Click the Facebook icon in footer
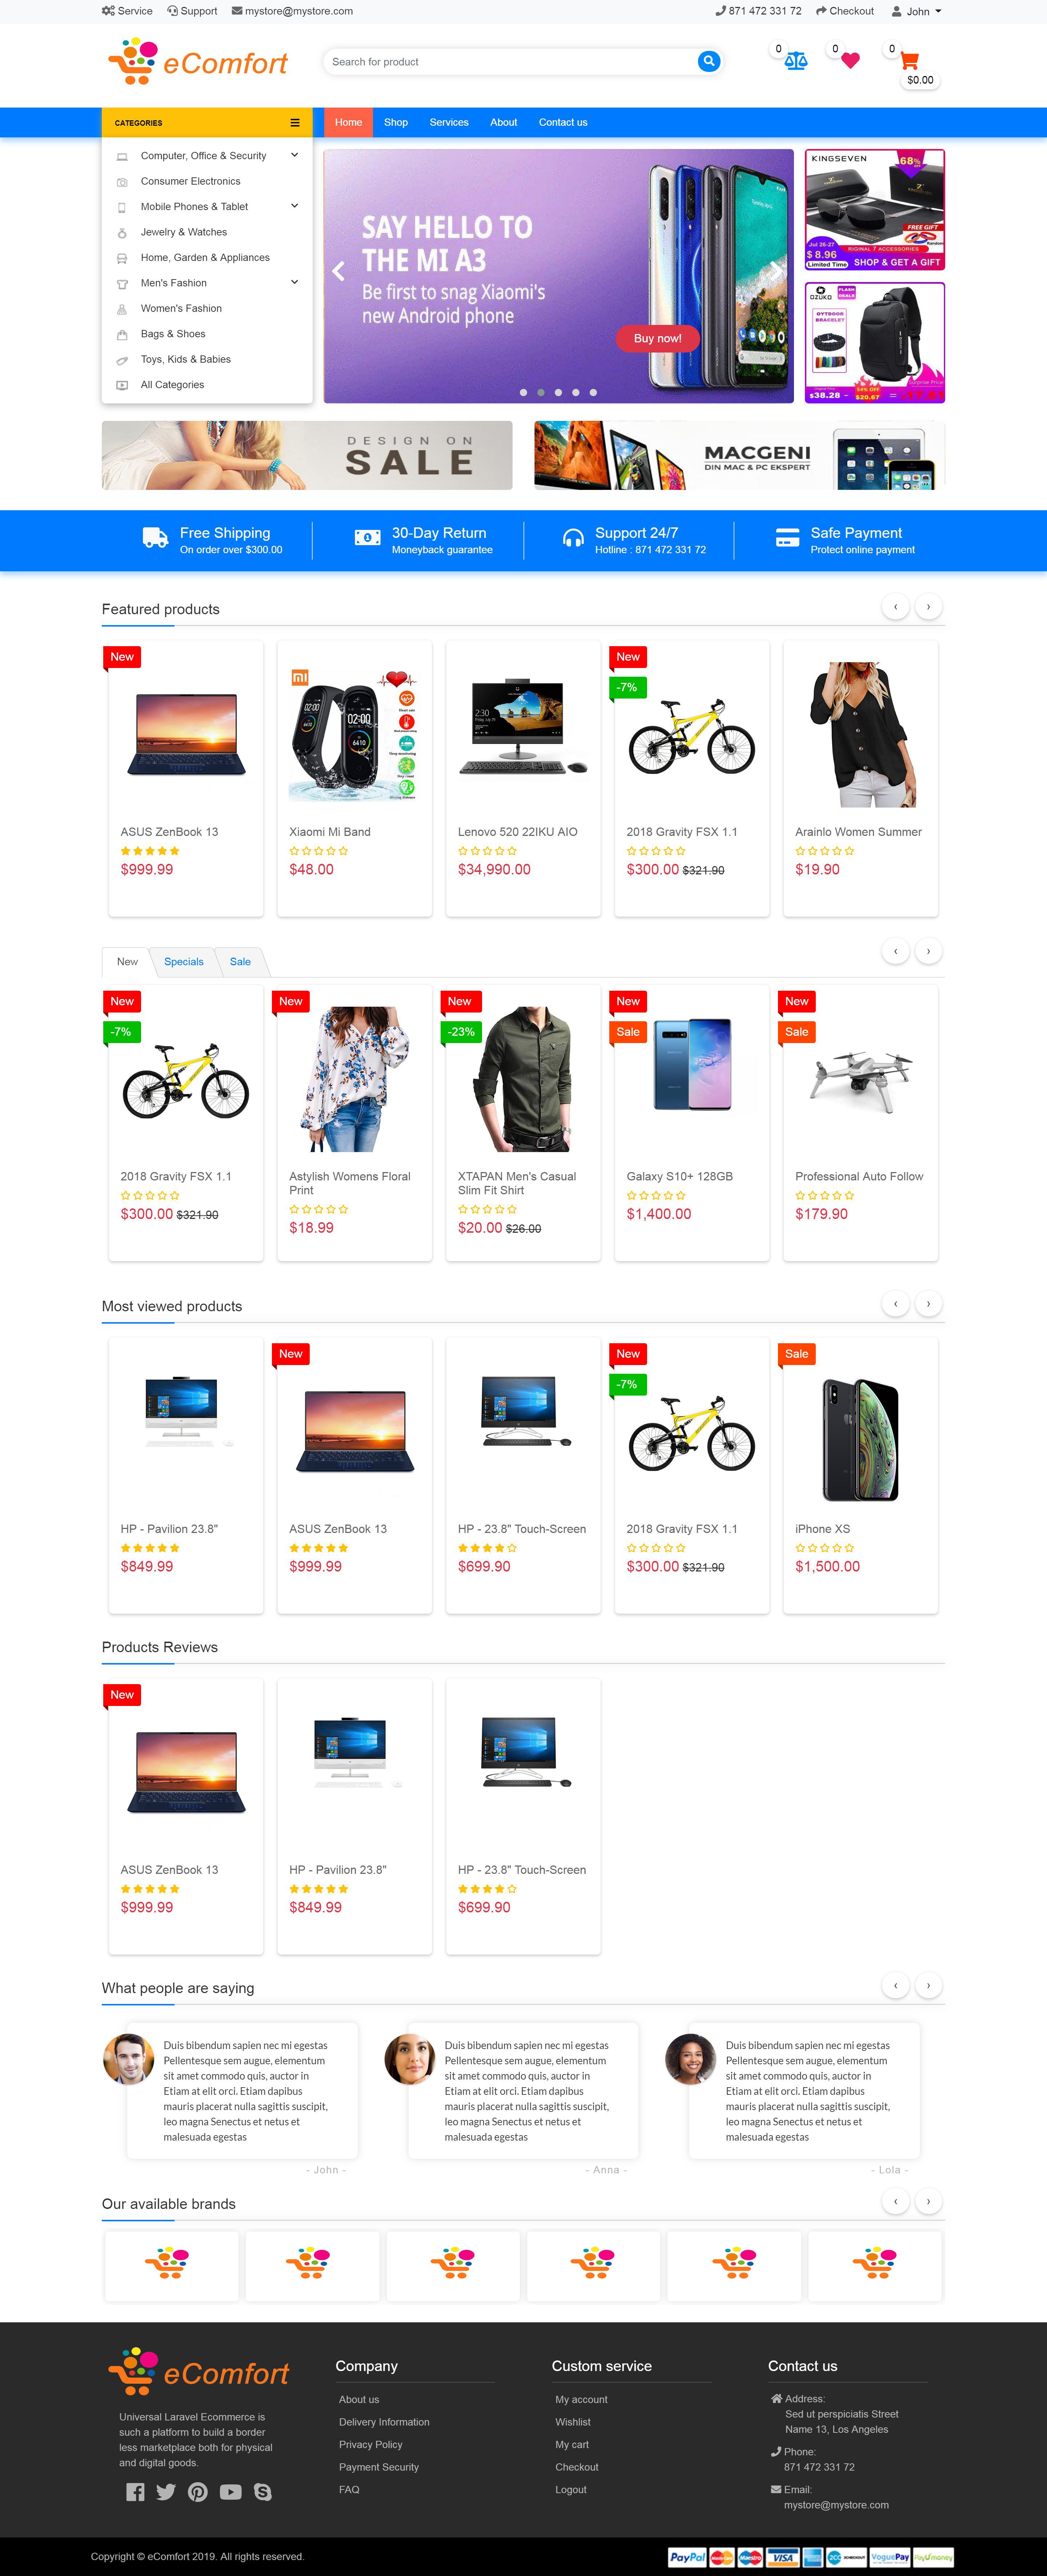Image resolution: width=1047 pixels, height=2576 pixels. click(x=135, y=2491)
